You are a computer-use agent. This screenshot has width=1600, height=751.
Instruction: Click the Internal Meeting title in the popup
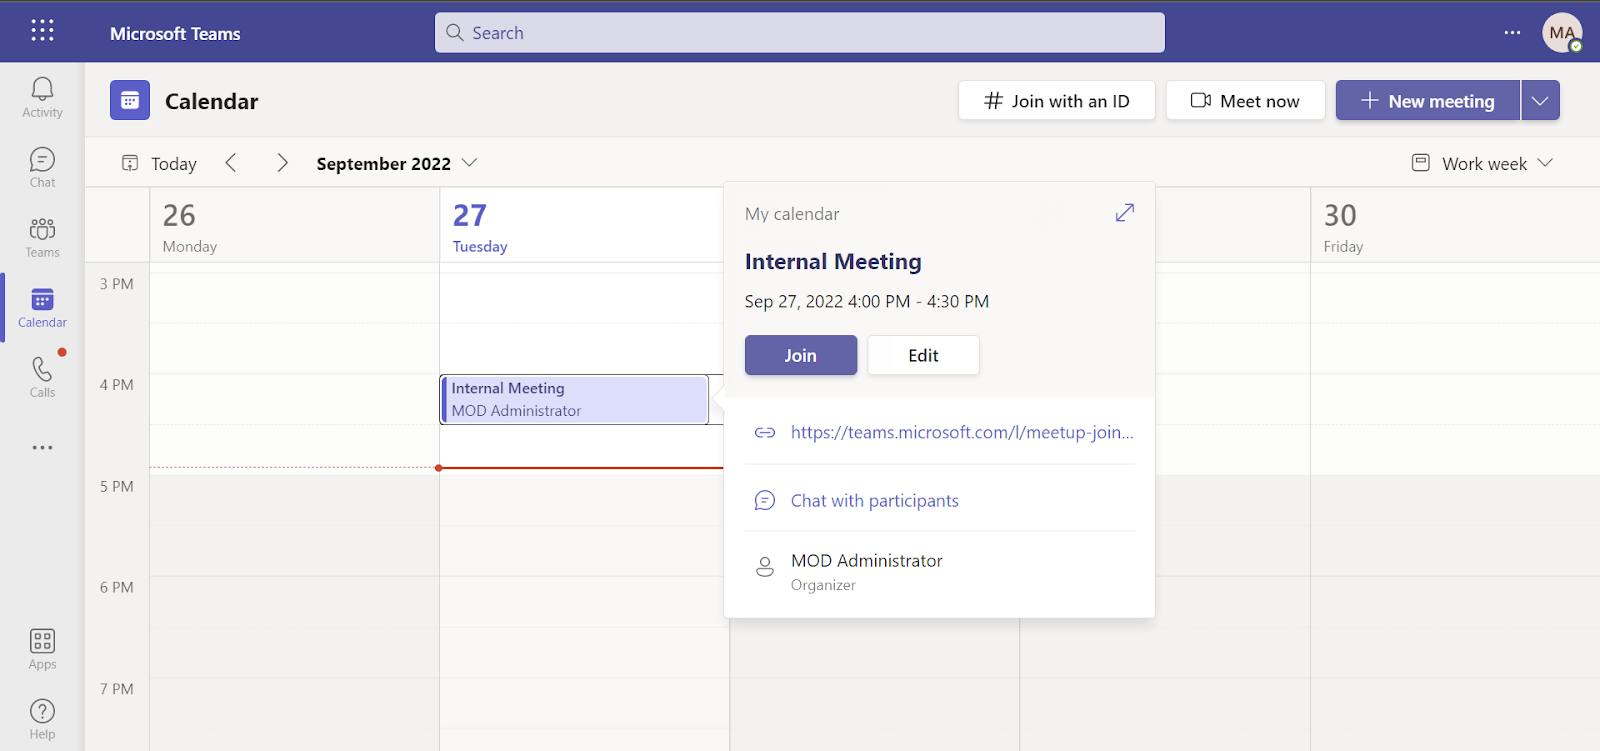pos(833,261)
